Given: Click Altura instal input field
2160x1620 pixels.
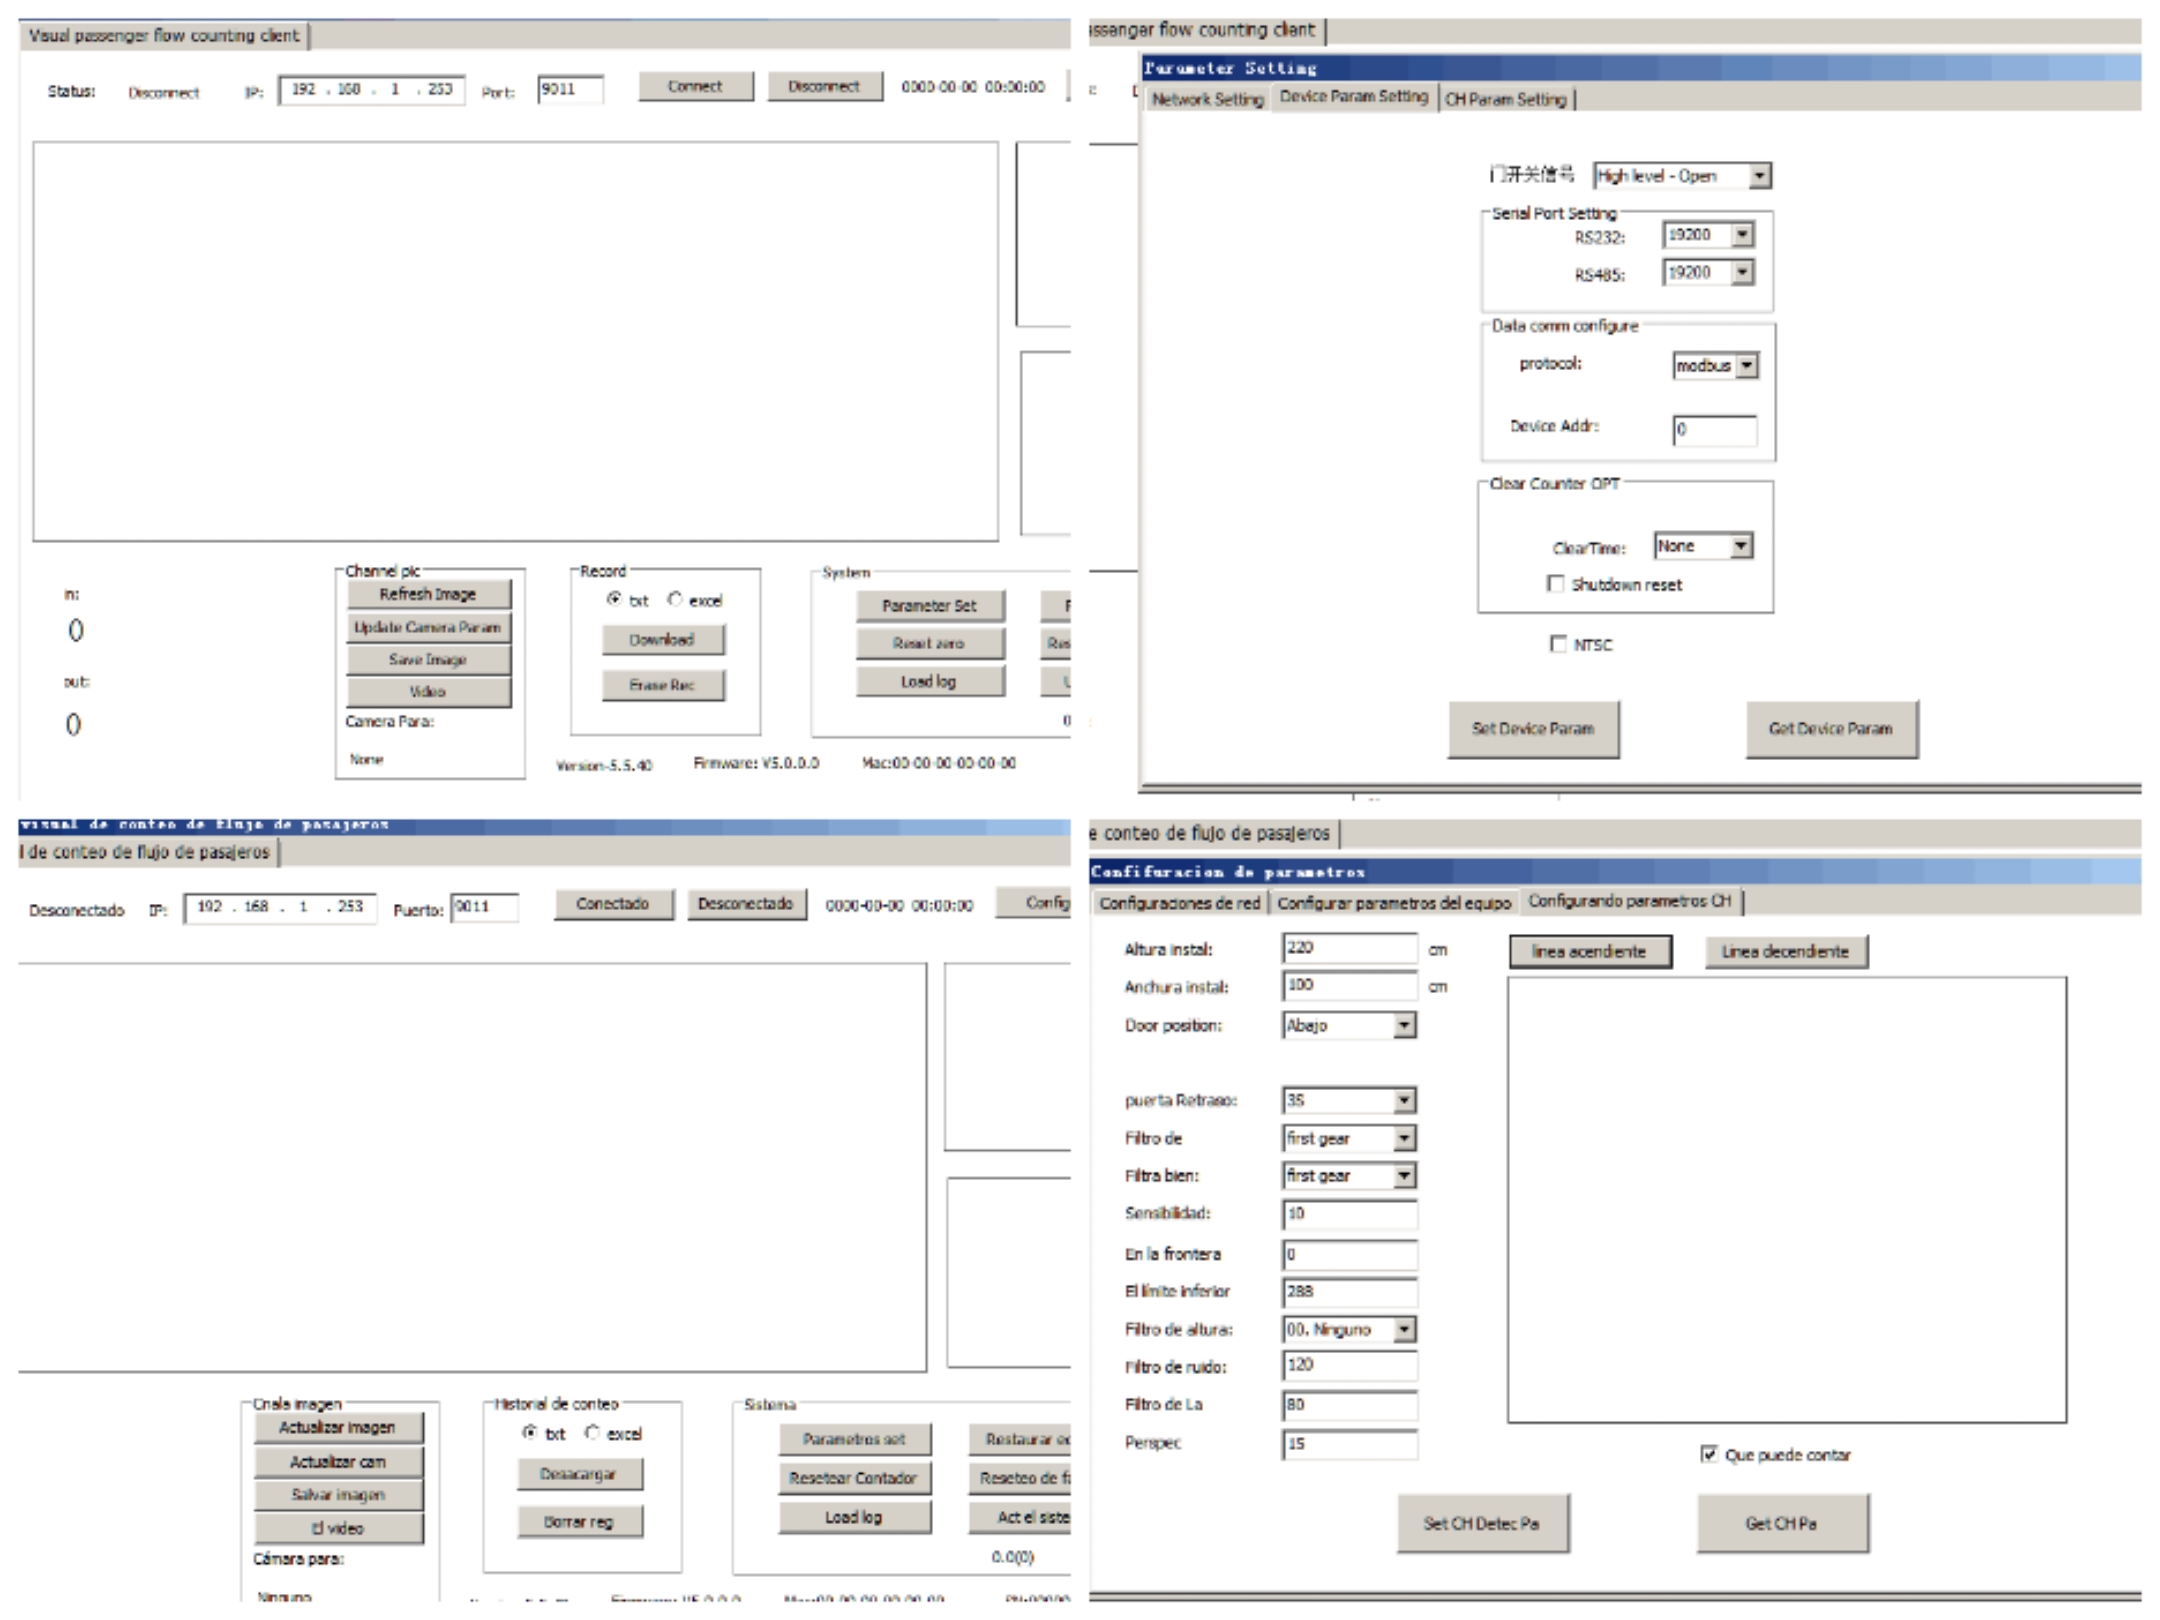Looking at the screenshot, I should point(1350,948).
